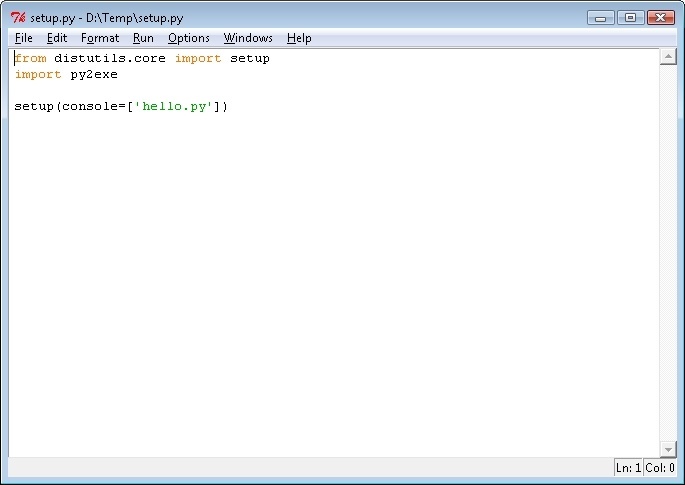Click the 'hello.py' string literal

click(x=174, y=106)
